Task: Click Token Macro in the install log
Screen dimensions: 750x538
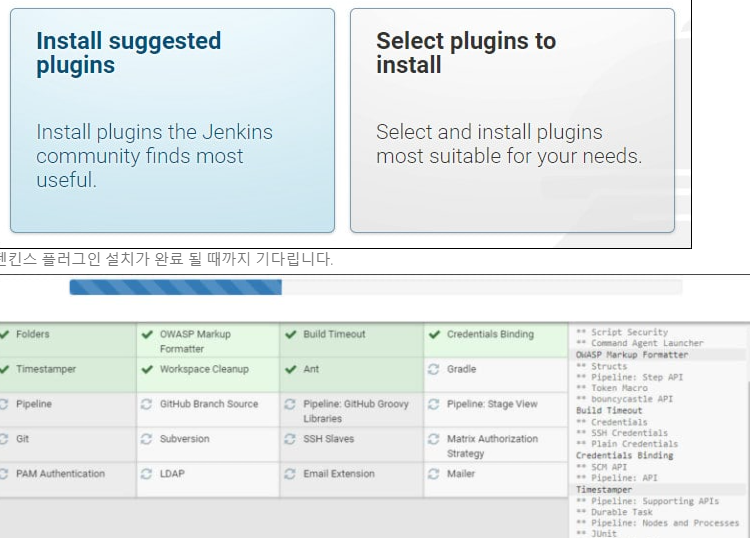Action: pyautogui.click(x=619, y=388)
